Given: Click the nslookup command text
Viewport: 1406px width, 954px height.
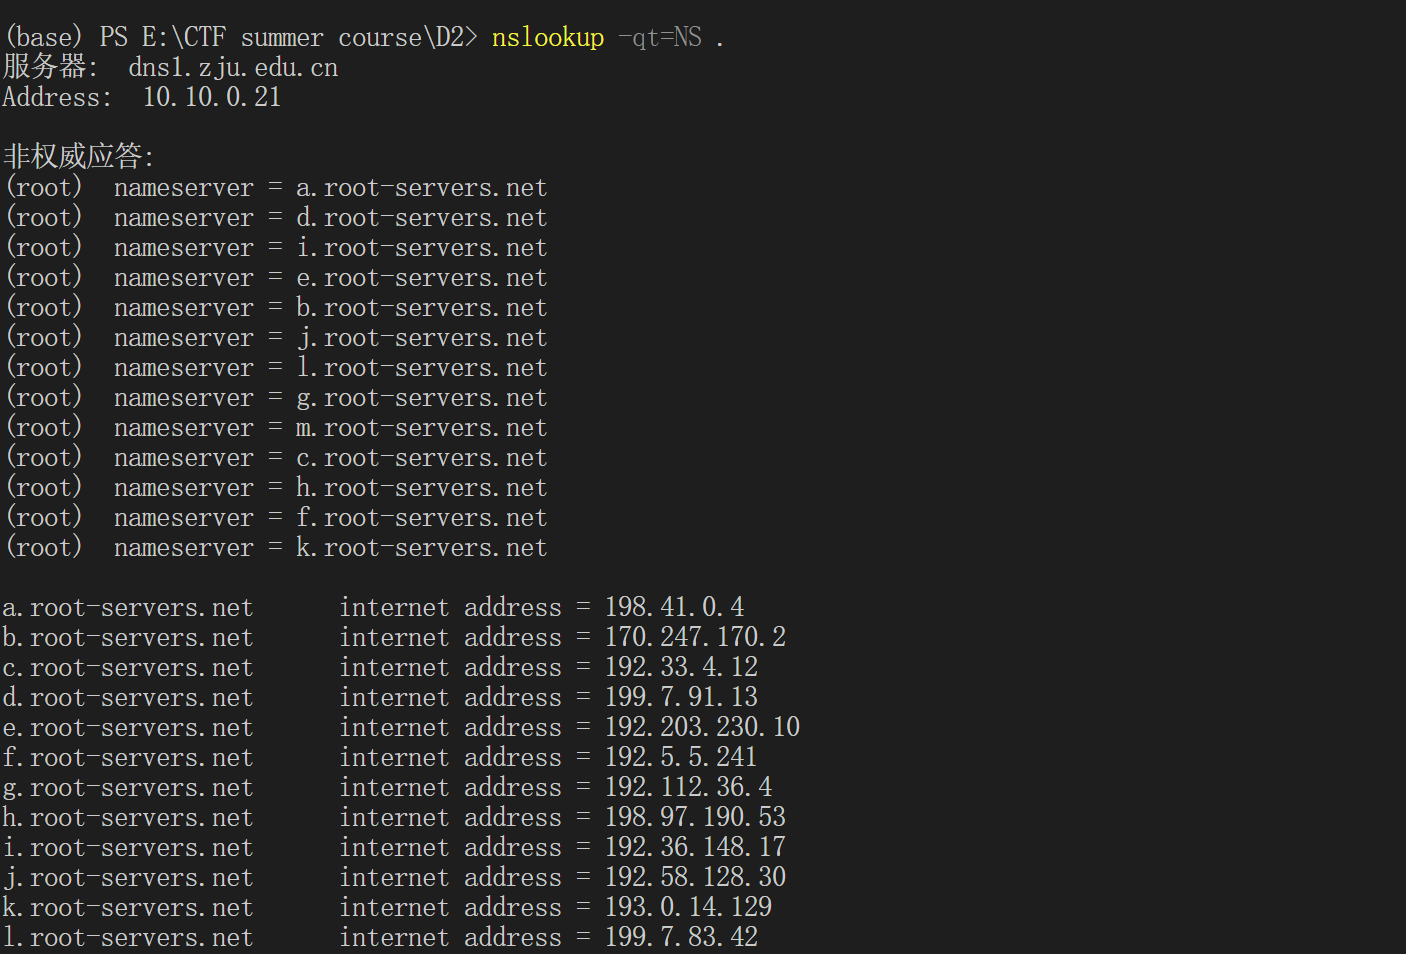Looking at the screenshot, I should [x=547, y=38].
